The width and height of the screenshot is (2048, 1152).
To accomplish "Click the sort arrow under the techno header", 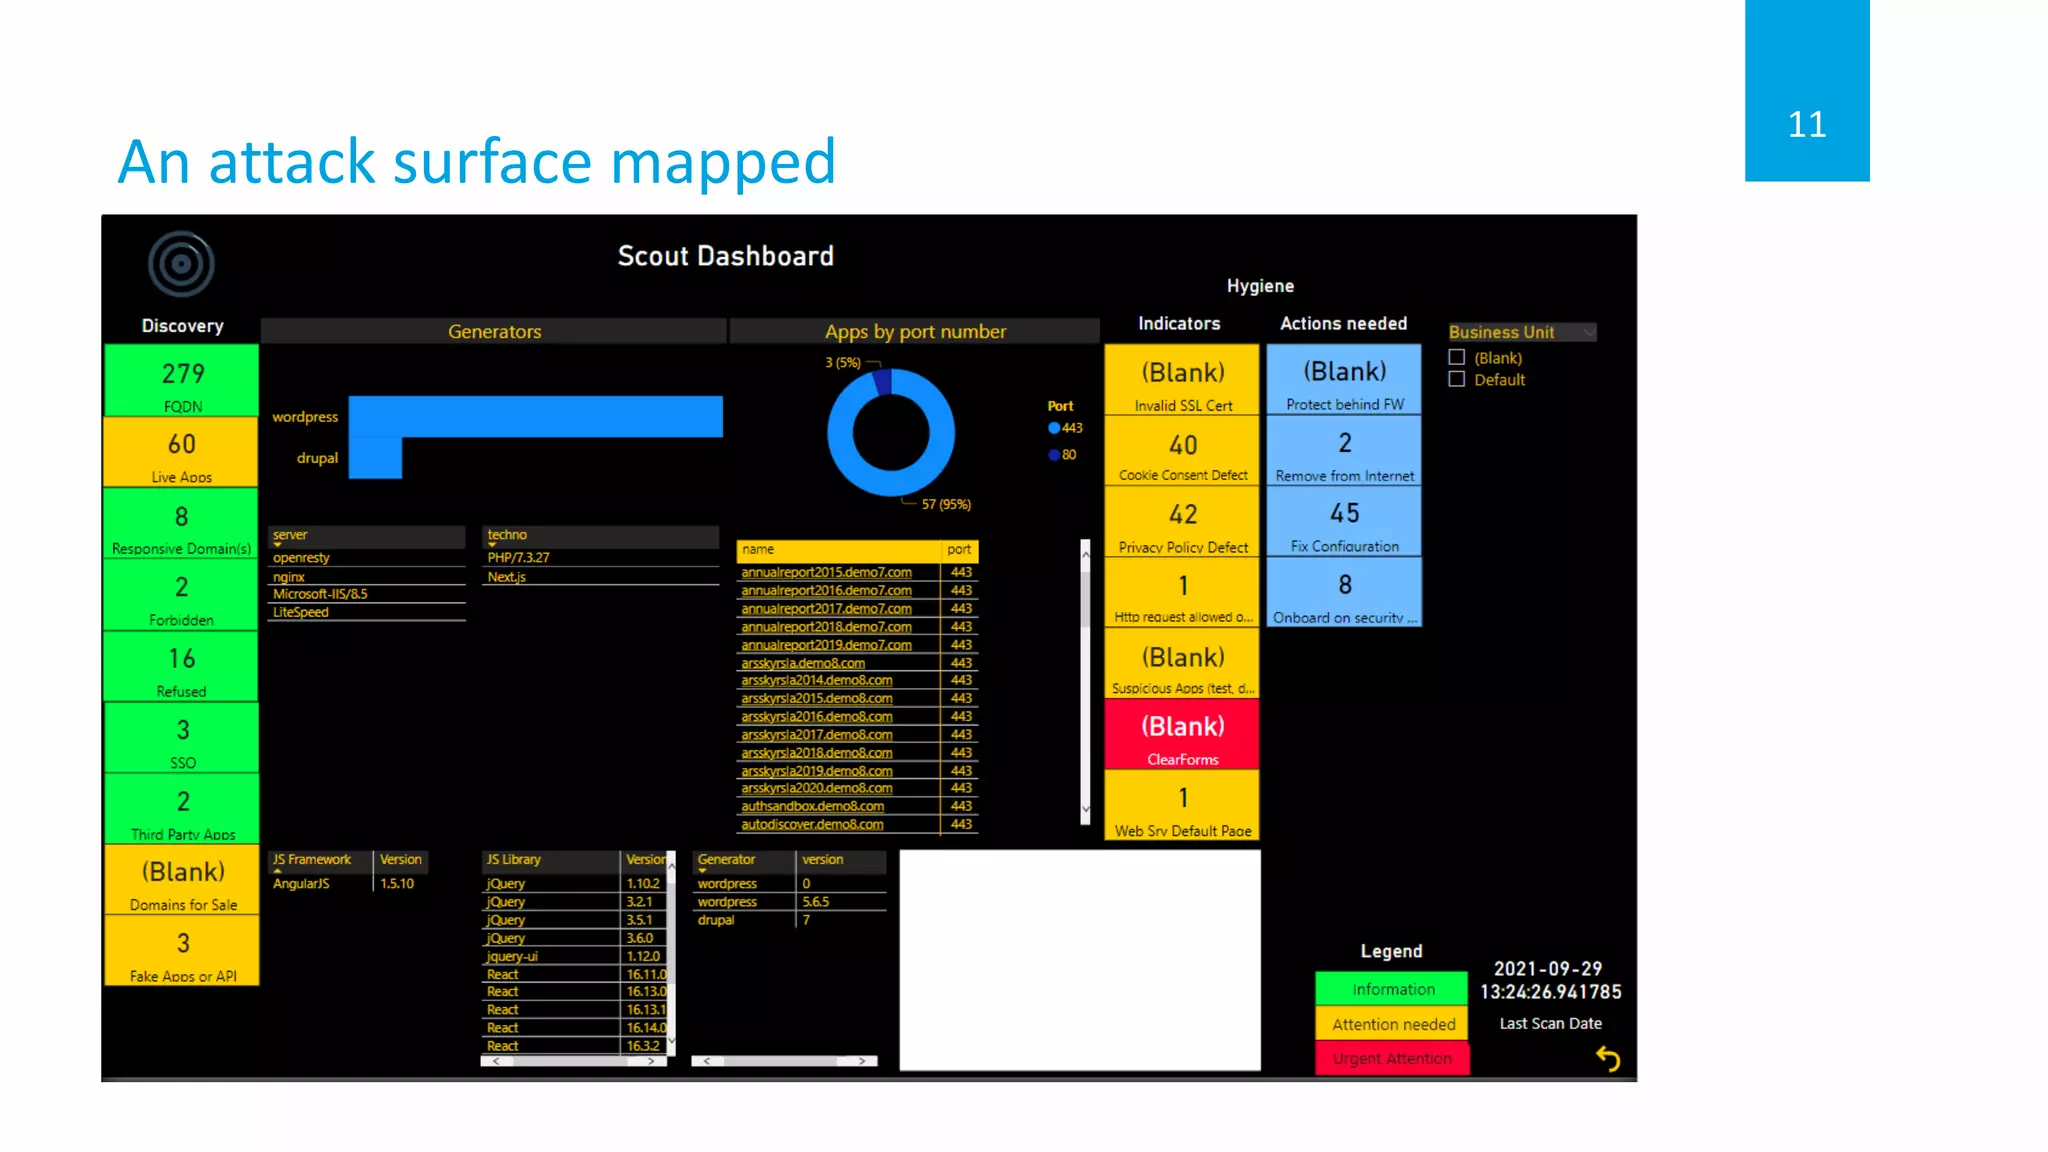I will pos(492,545).
